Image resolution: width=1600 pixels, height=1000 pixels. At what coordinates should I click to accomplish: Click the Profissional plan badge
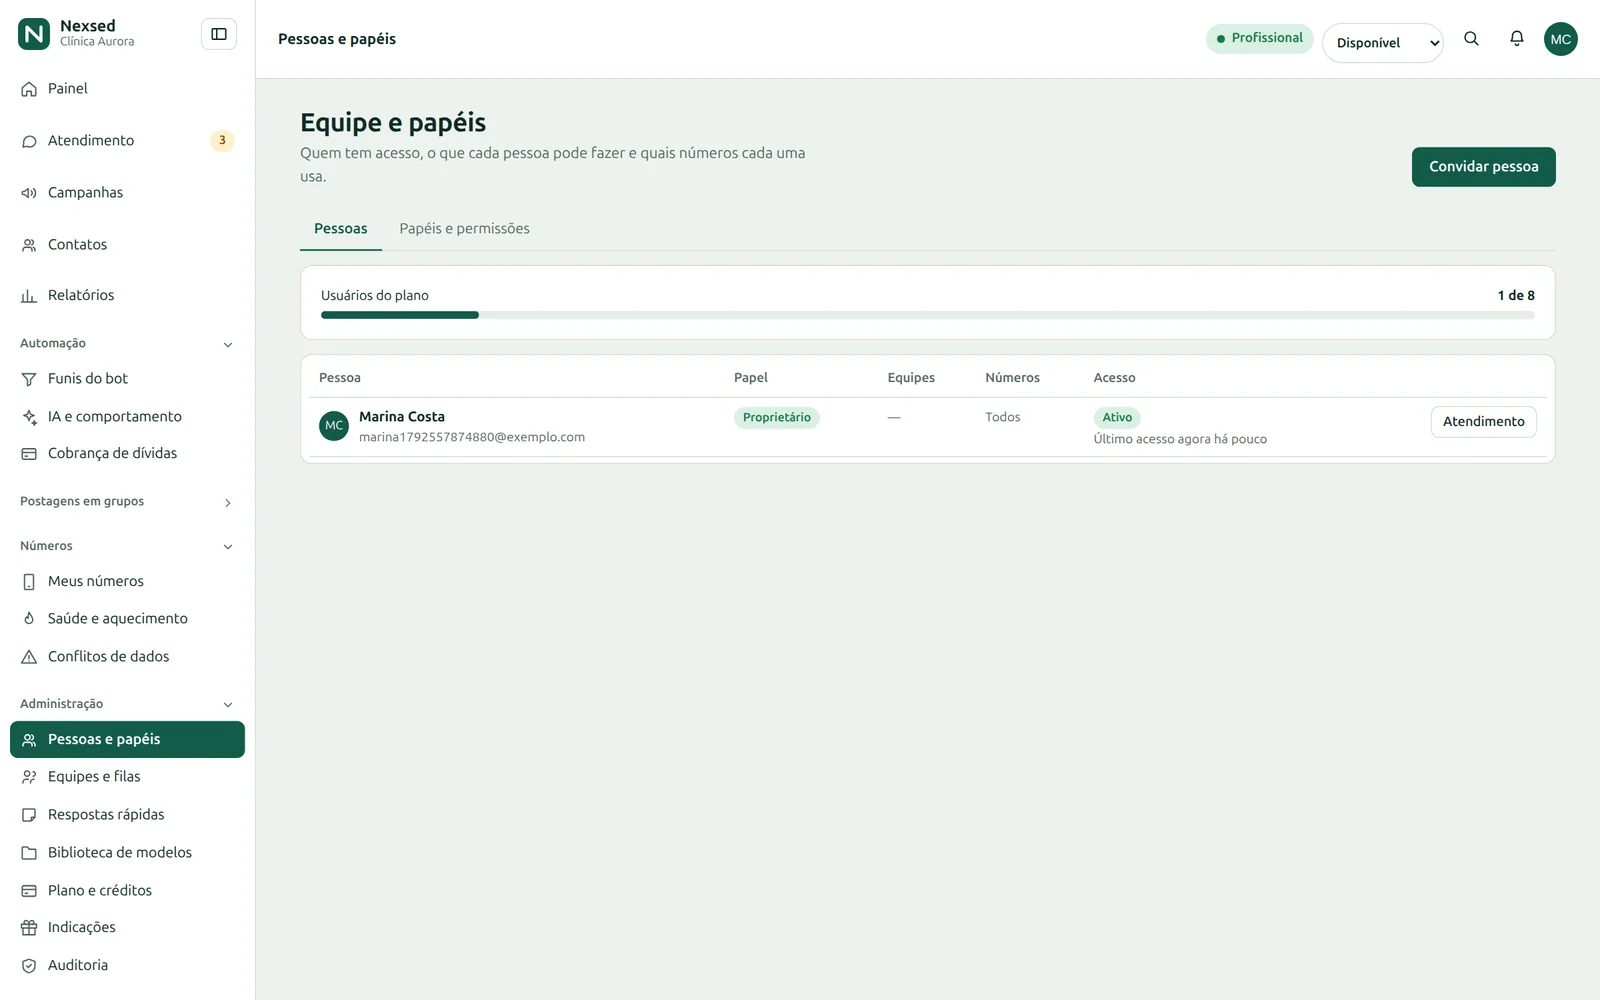(1259, 38)
